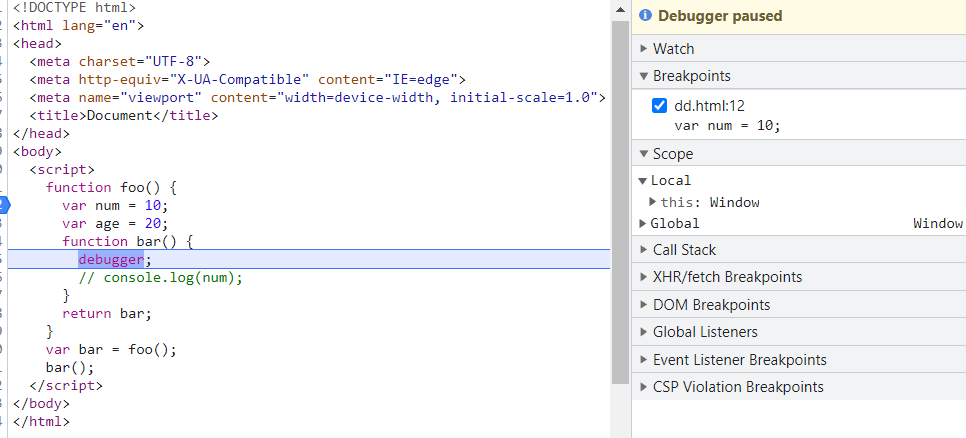Expand Event Listener Breakpoints section
The image size is (966, 438).
click(x=798, y=359)
